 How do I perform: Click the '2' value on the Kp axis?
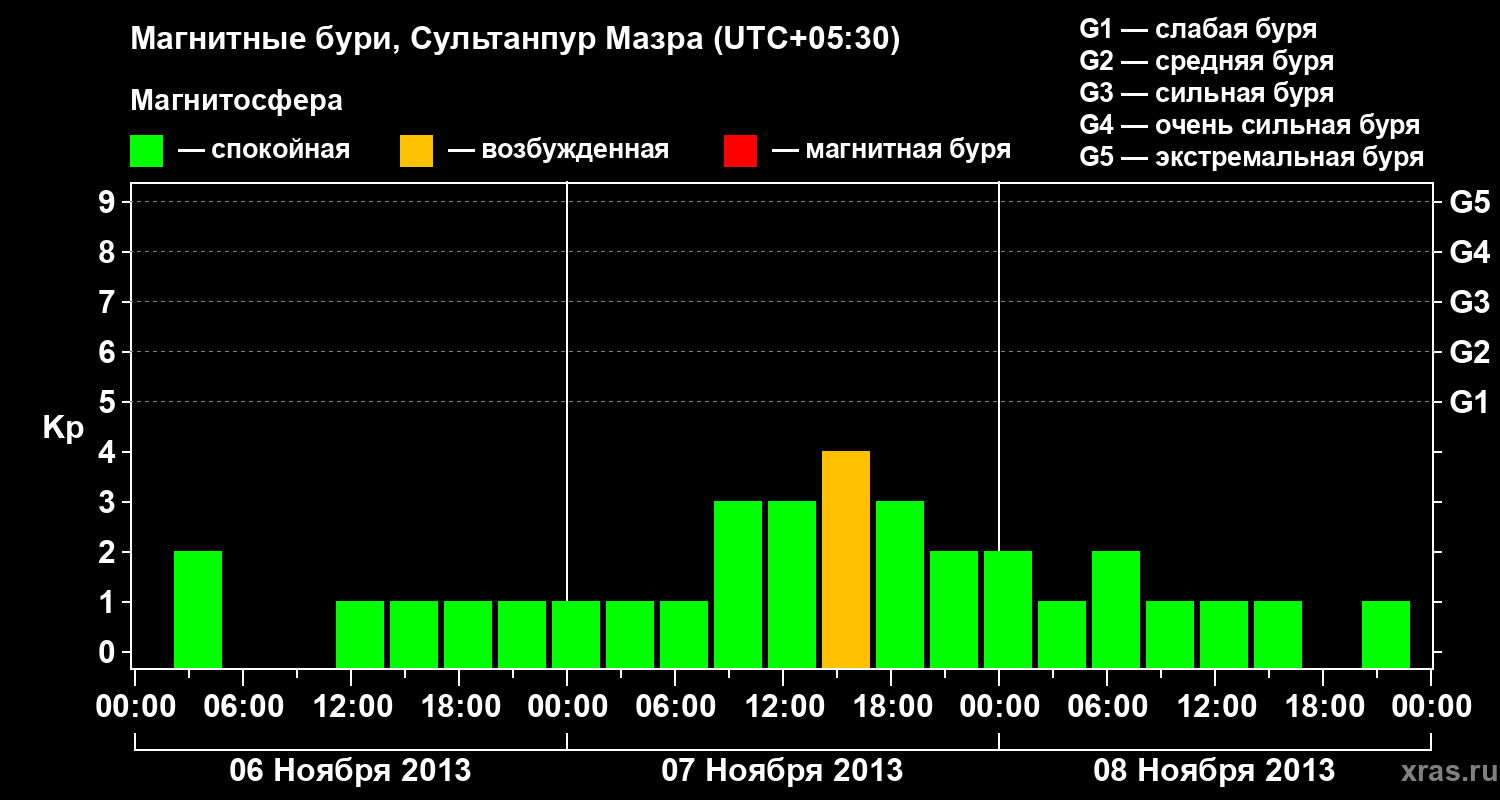109,552
